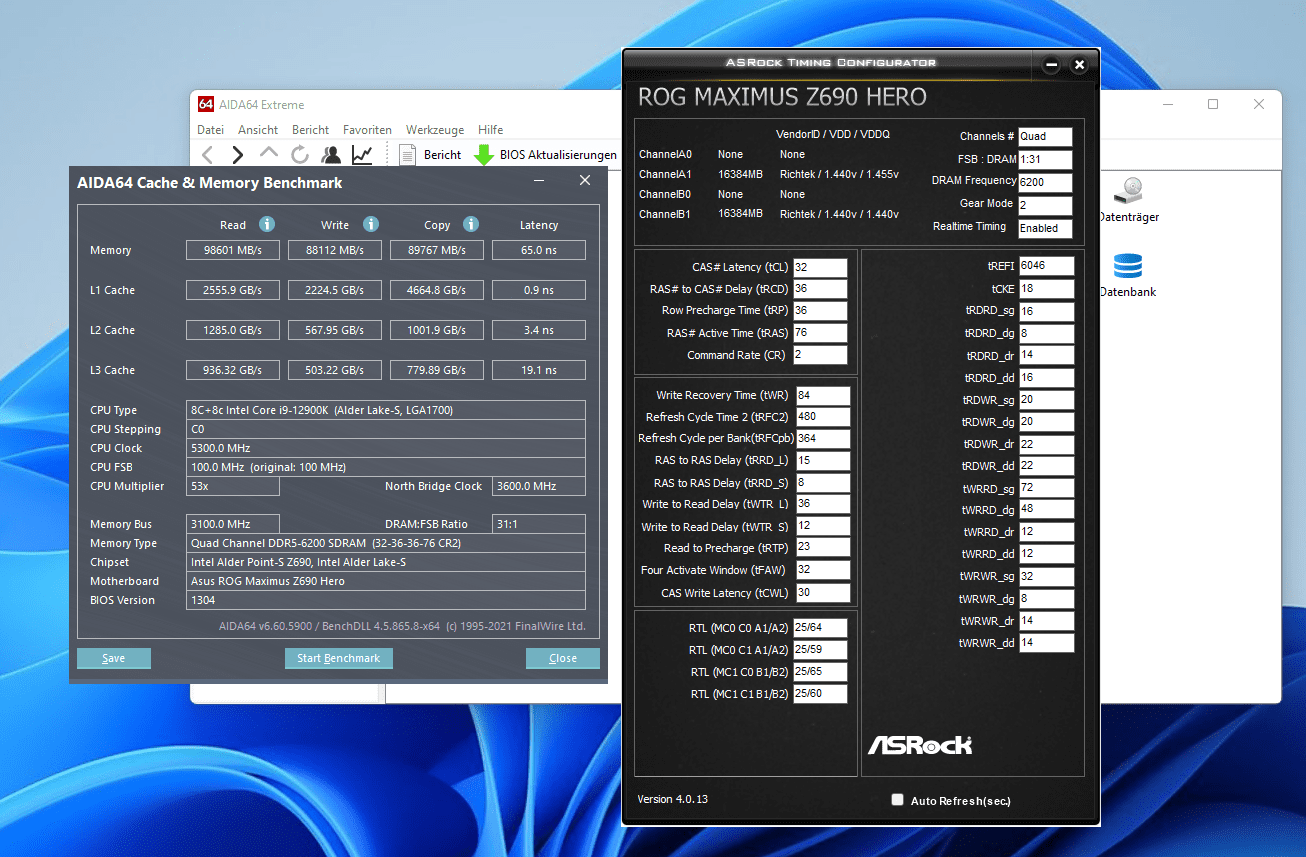Click the DRAM Frequency field

click(1045, 182)
